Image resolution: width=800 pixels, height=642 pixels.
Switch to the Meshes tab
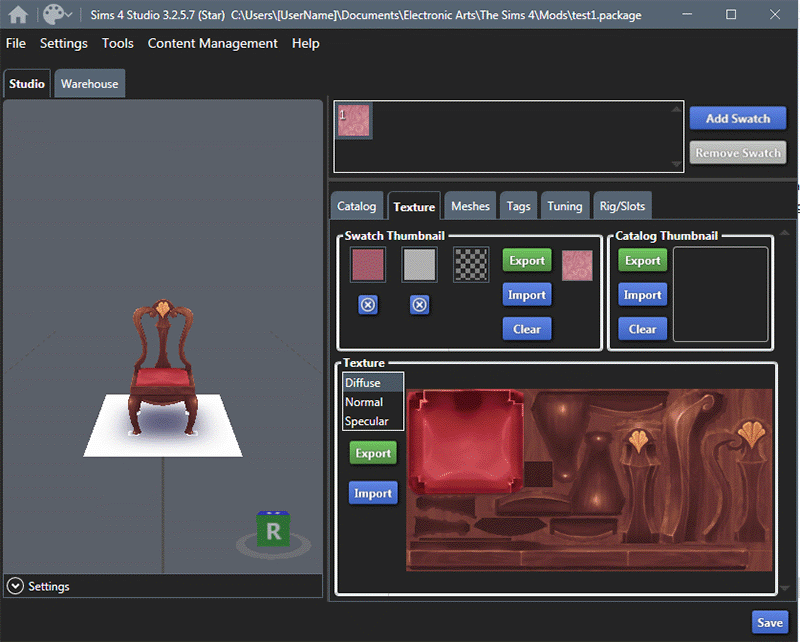click(x=470, y=206)
